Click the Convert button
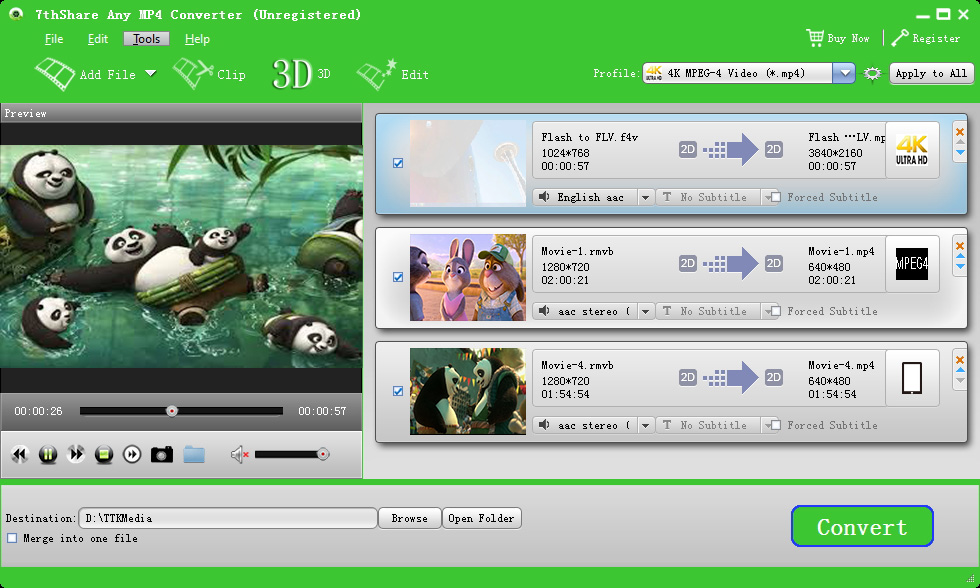Screen dimensions: 980x588 pos(862,526)
